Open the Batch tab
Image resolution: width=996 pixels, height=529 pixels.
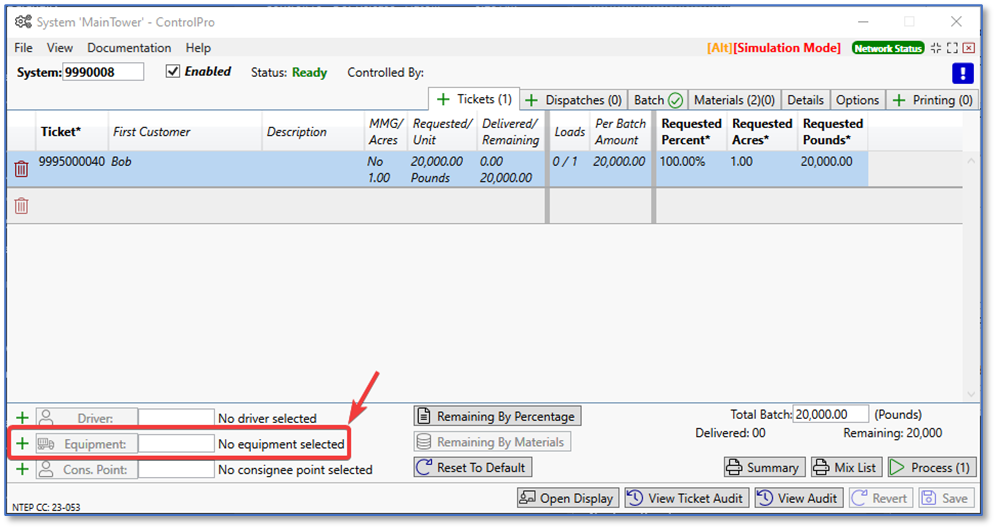click(658, 100)
